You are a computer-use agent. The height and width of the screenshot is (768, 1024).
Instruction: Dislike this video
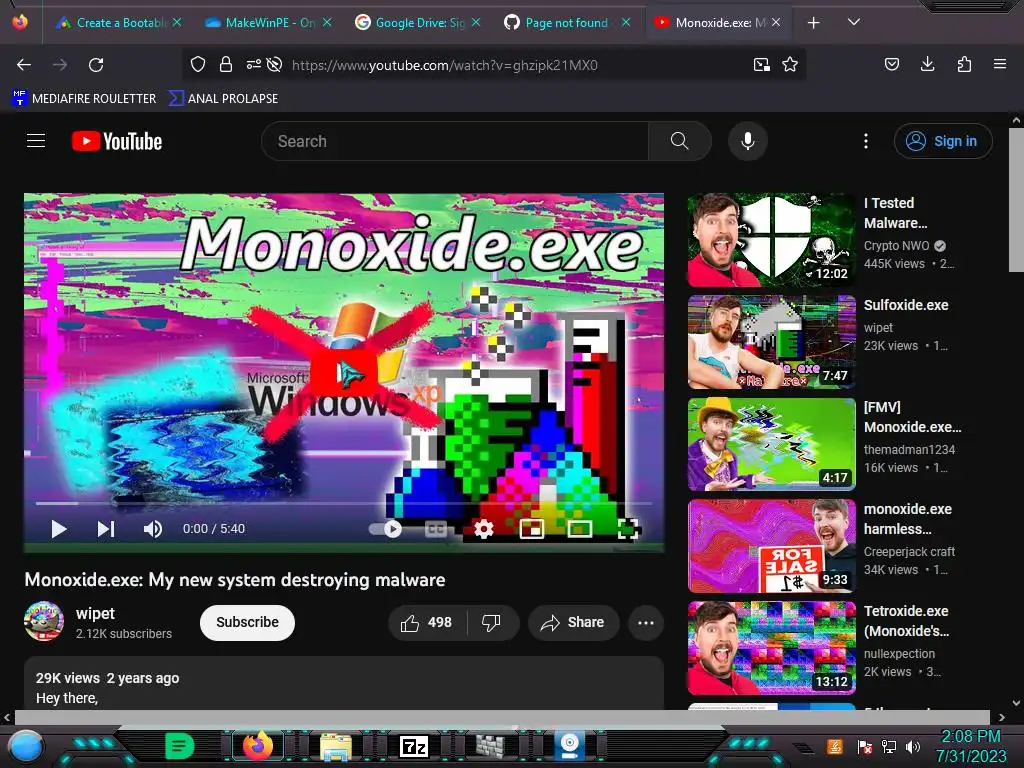click(492, 622)
